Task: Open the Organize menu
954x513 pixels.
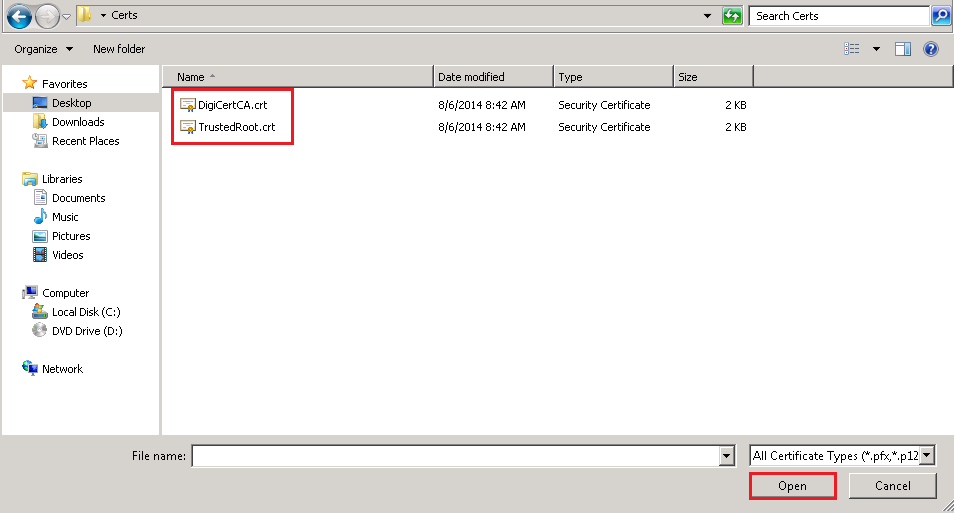Action: 43,49
